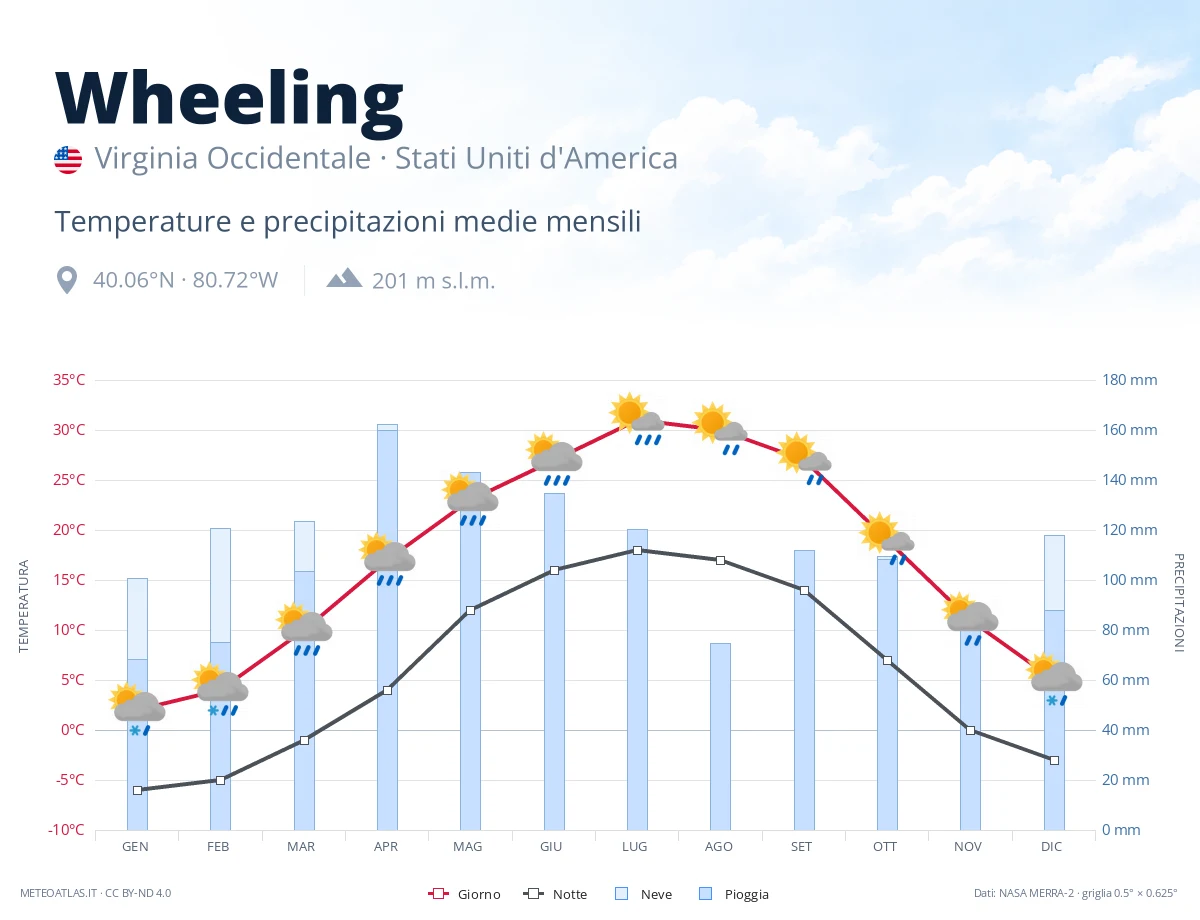Click the December snow-rain weather icon
The image size is (1200, 920).
pyautogui.click(x=1055, y=681)
